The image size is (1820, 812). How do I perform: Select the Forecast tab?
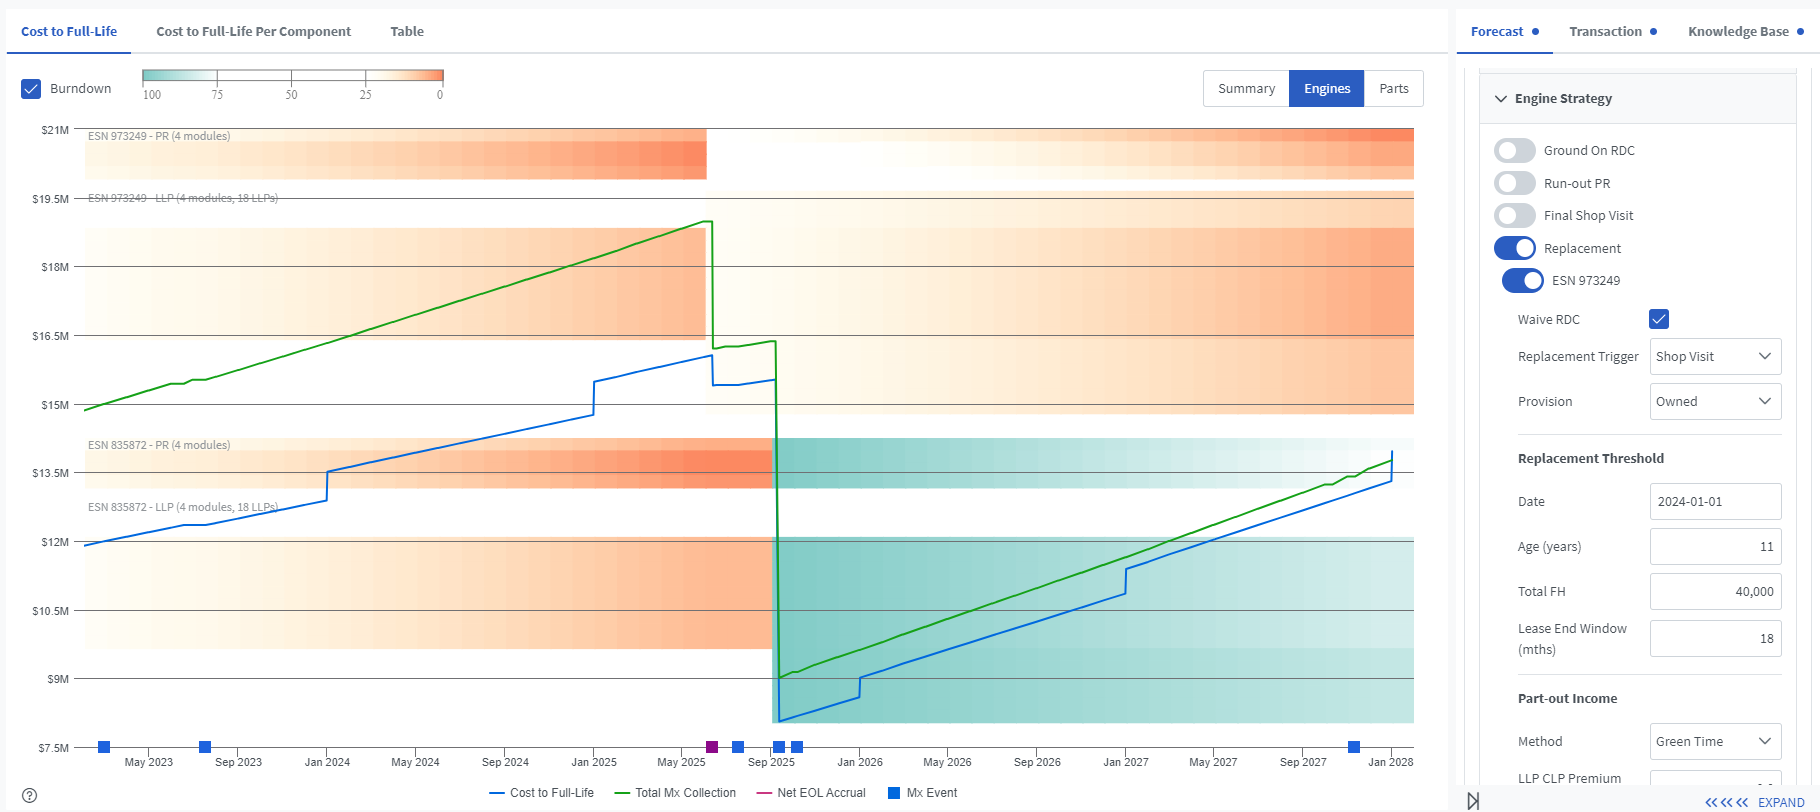coord(1504,32)
